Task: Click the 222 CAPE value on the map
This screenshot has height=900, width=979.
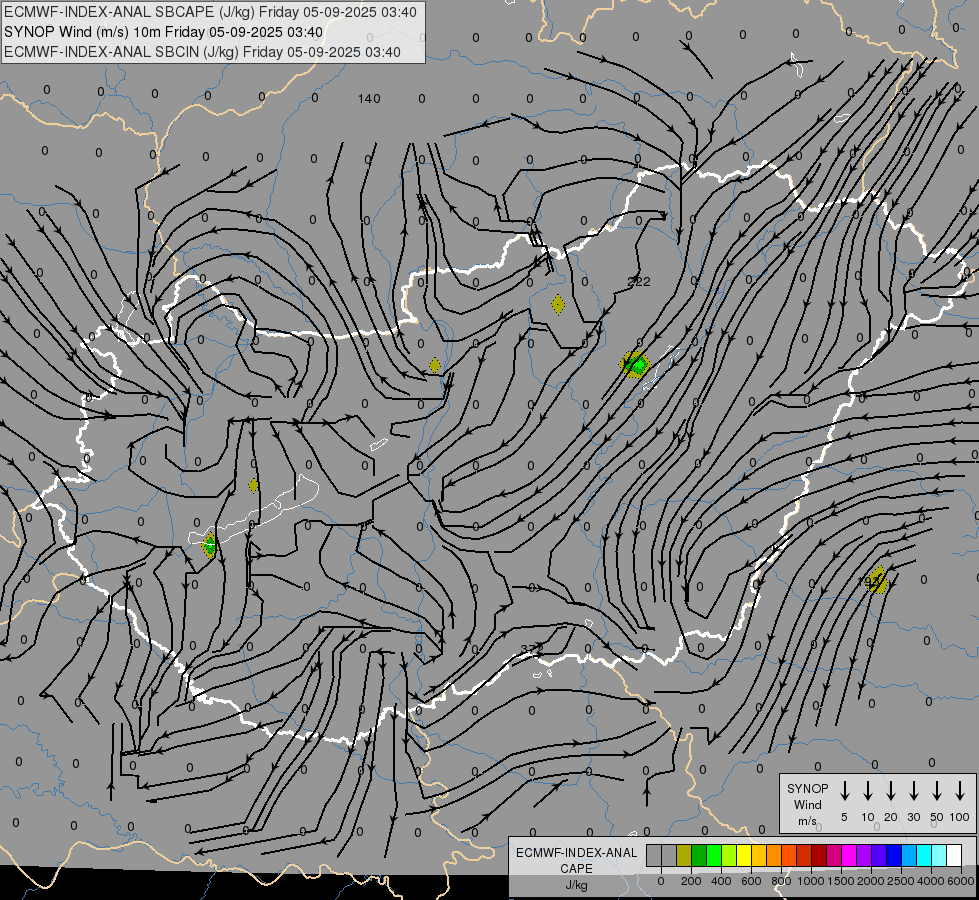Action: pyautogui.click(x=639, y=282)
